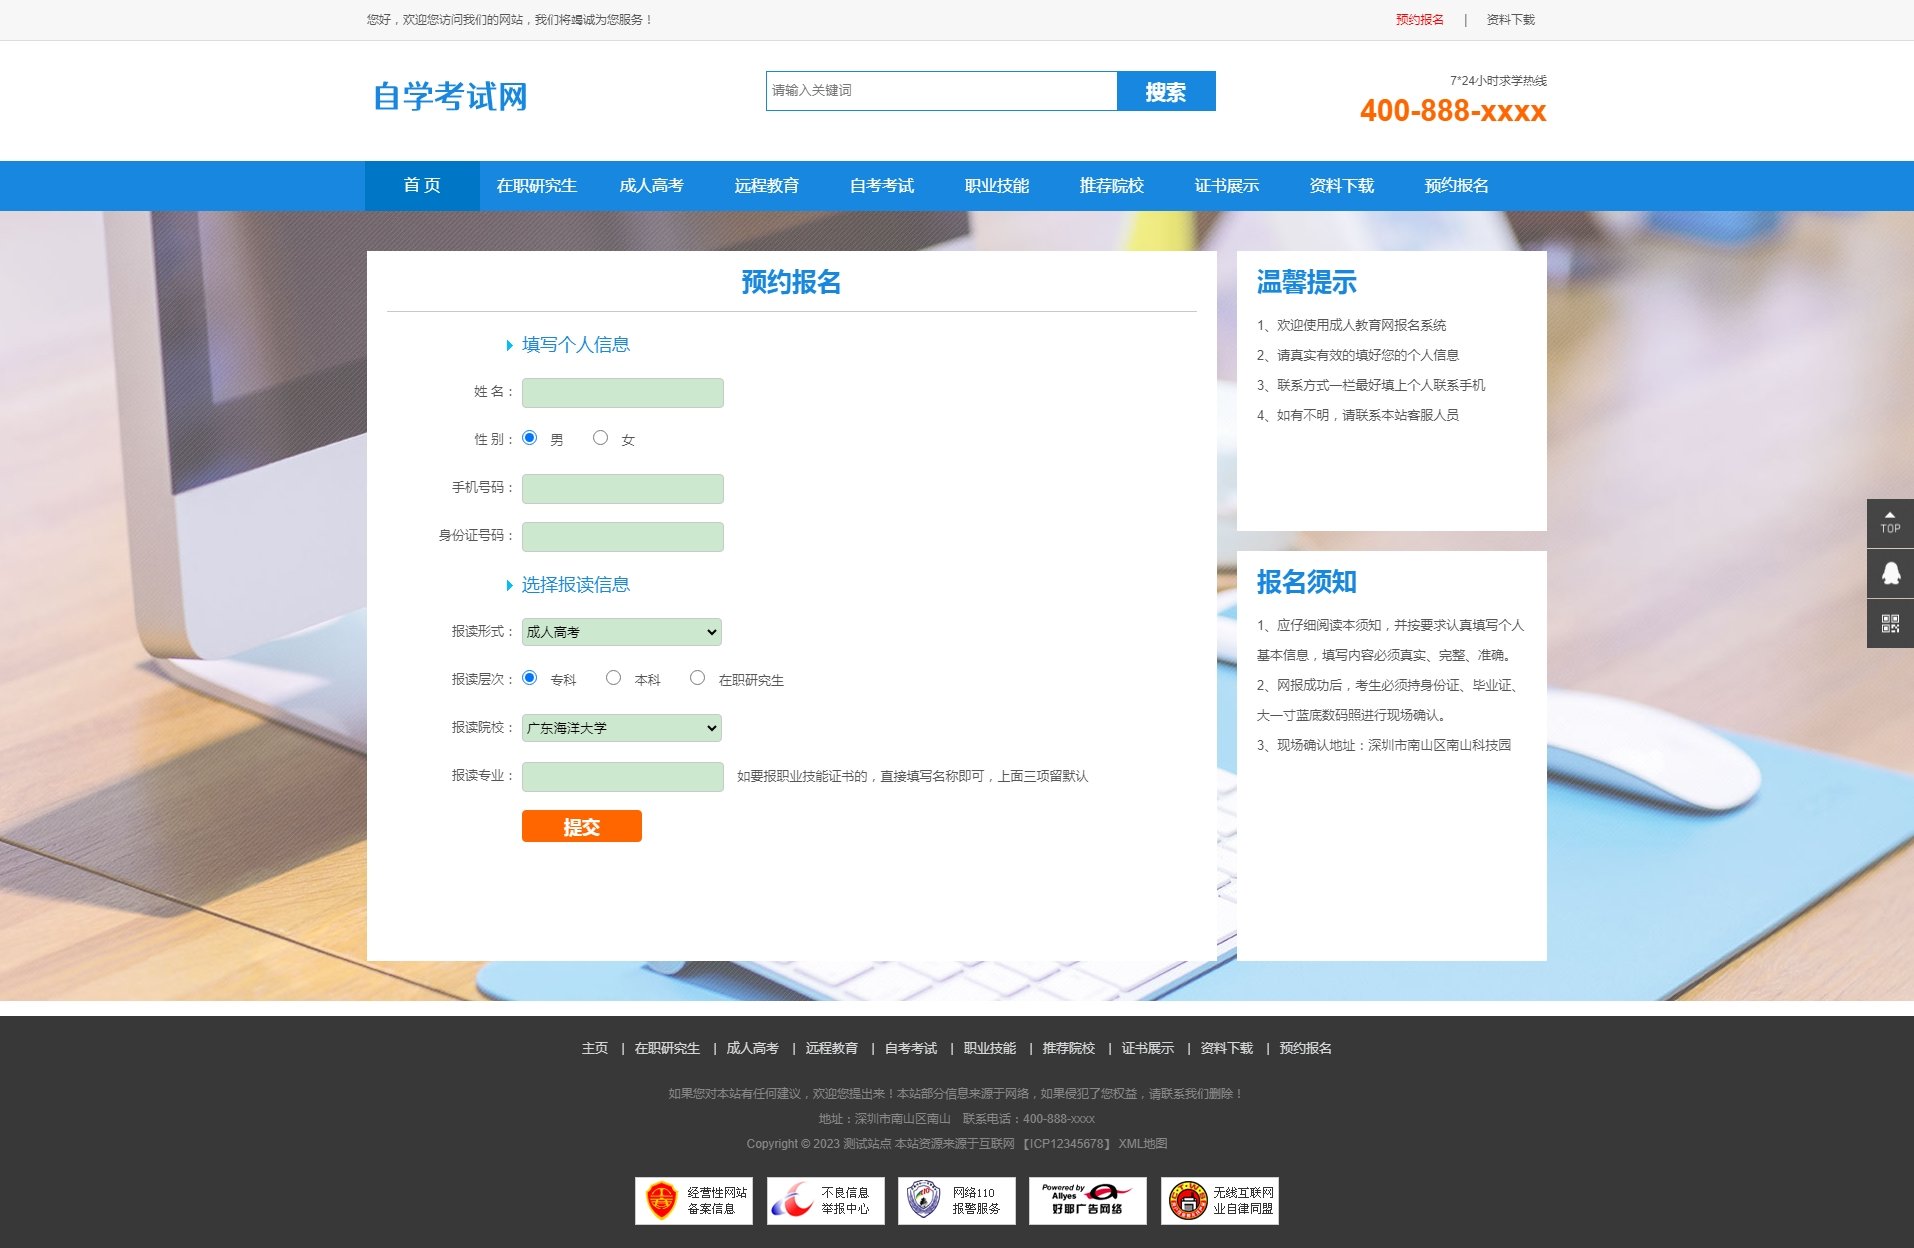Screen dimensions: 1914x1248
Task: Switch to the 自考考试 nav tab
Action: pos(881,185)
